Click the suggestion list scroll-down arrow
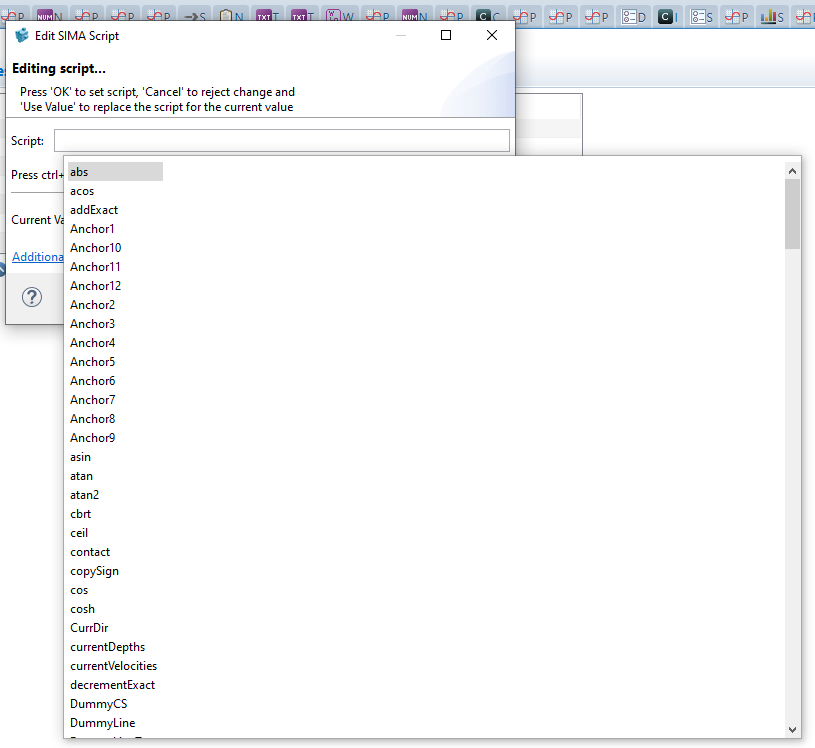Viewport: 815px width, 748px height. pyautogui.click(x=792, y=730)
